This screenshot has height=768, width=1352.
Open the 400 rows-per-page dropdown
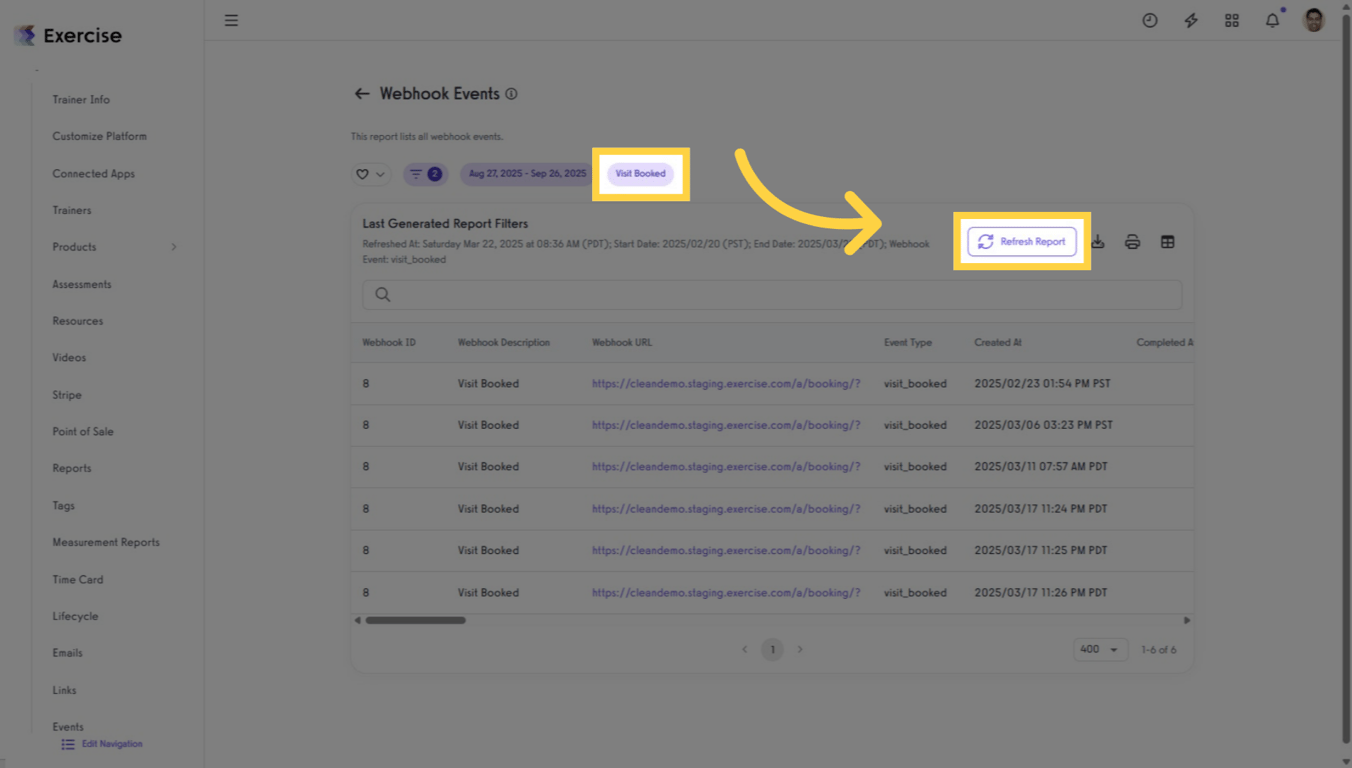pyautogui.click(x=1100, y=649)
